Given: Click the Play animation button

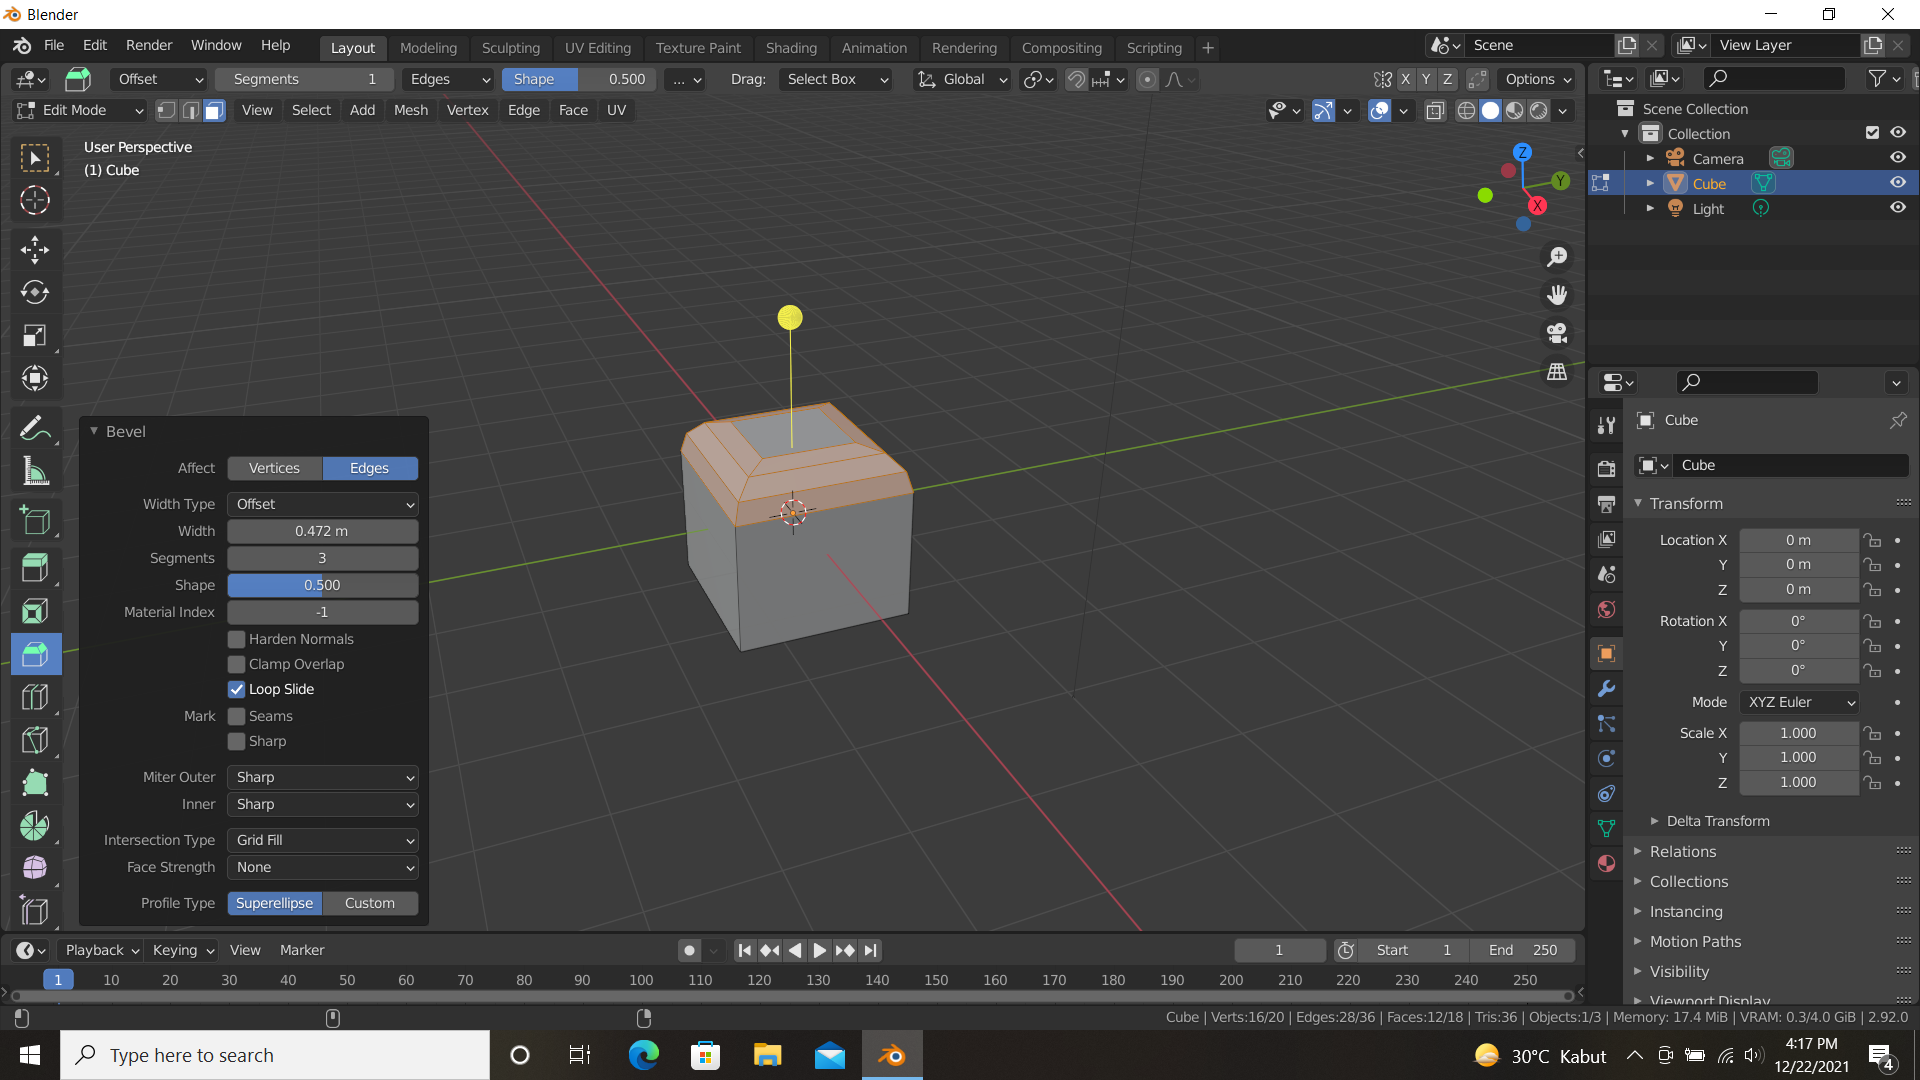Looking at the screenshot, I should pyautogui.click(x=819, y=950).
